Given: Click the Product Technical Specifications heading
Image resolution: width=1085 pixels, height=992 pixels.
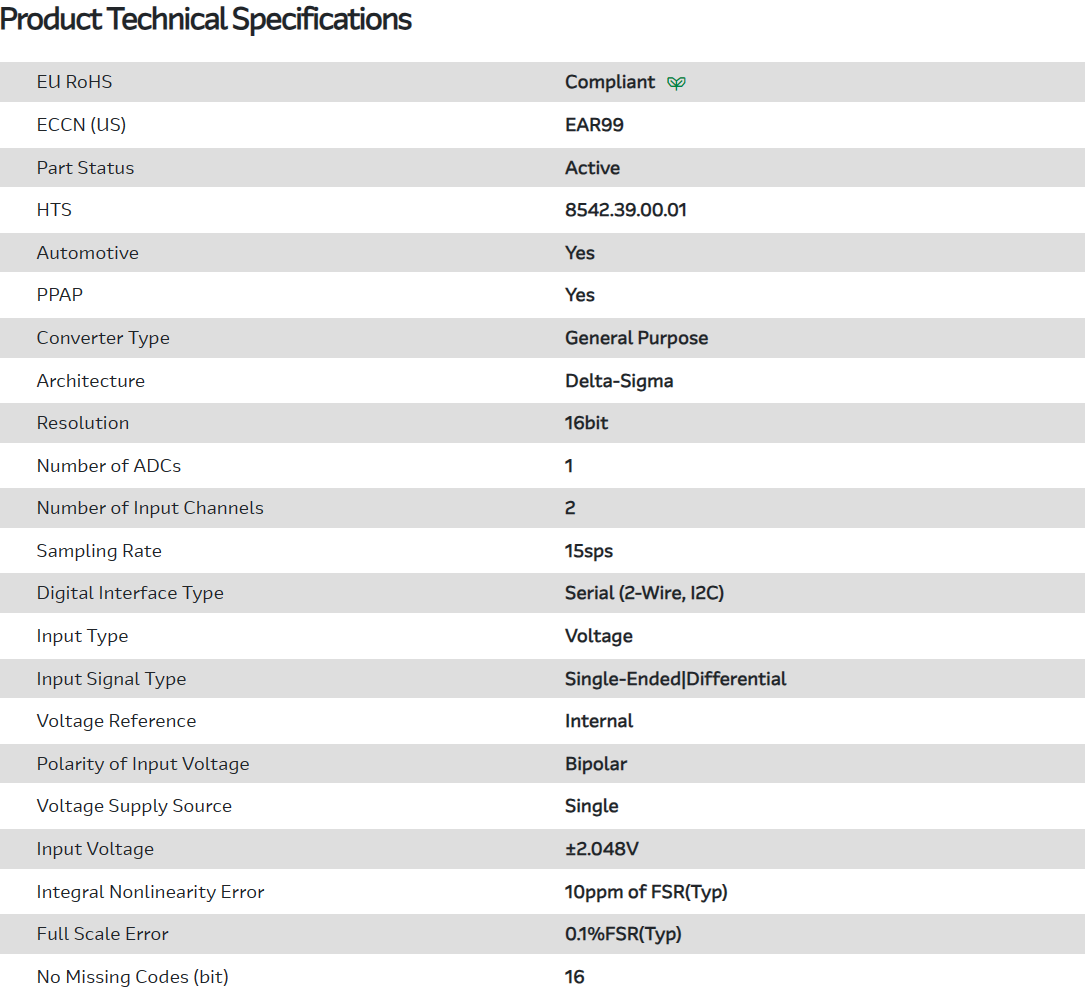Looking at the screenshot, I should click(206, 19).
